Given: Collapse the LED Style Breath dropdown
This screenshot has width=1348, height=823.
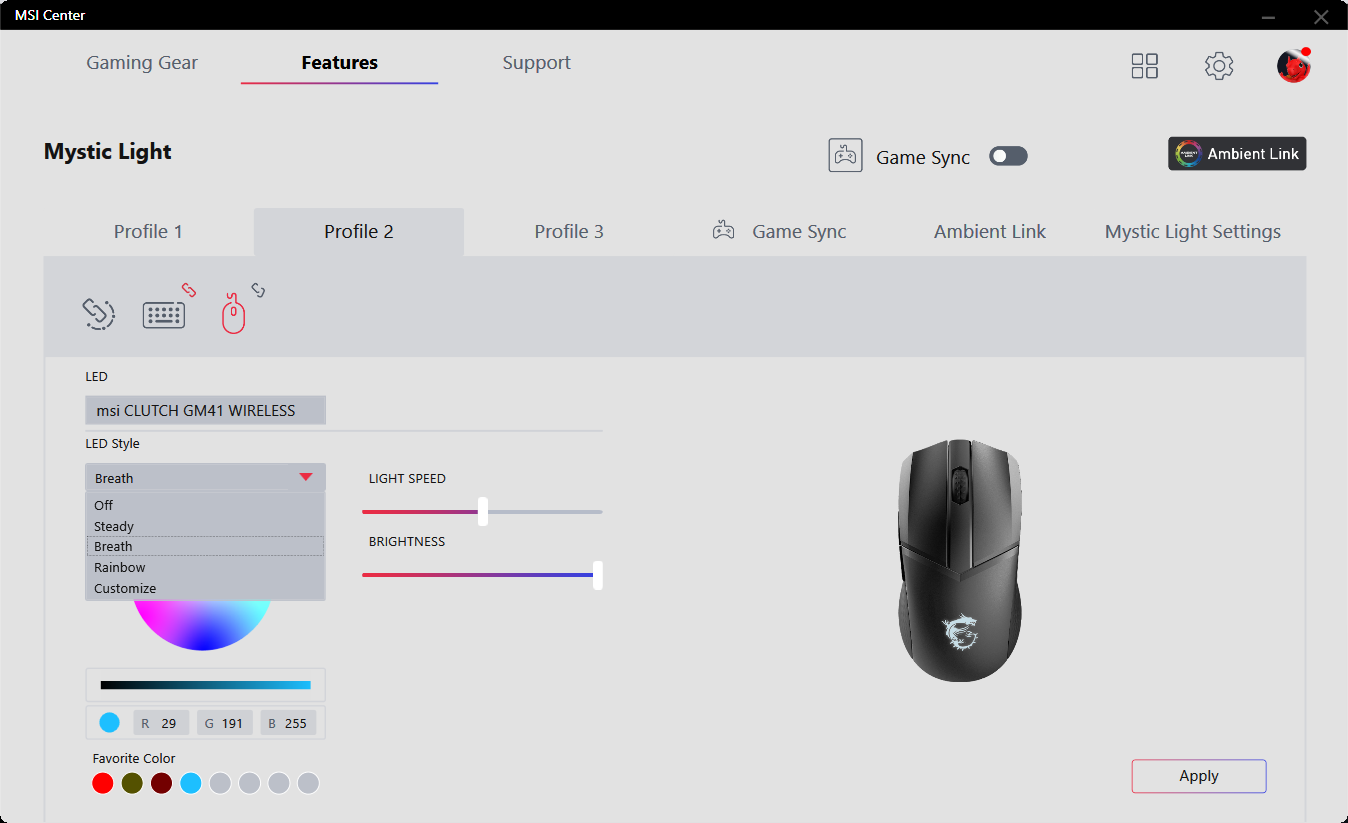Looking at the screenshot, I should click(205, 477).
